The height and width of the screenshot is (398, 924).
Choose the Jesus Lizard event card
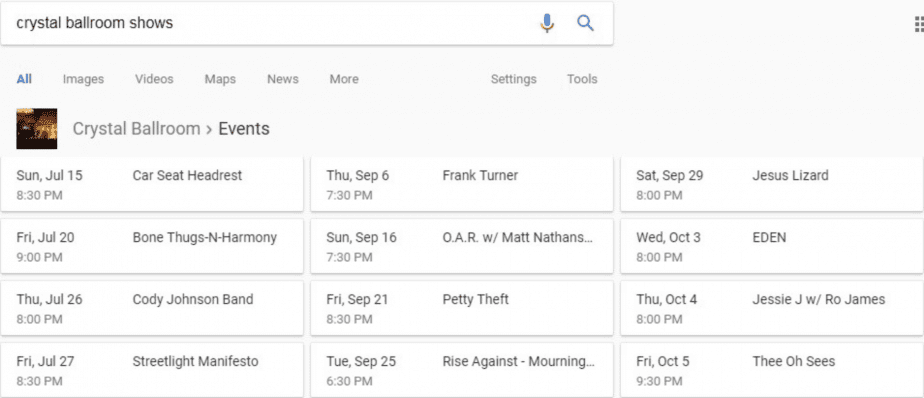772,184
